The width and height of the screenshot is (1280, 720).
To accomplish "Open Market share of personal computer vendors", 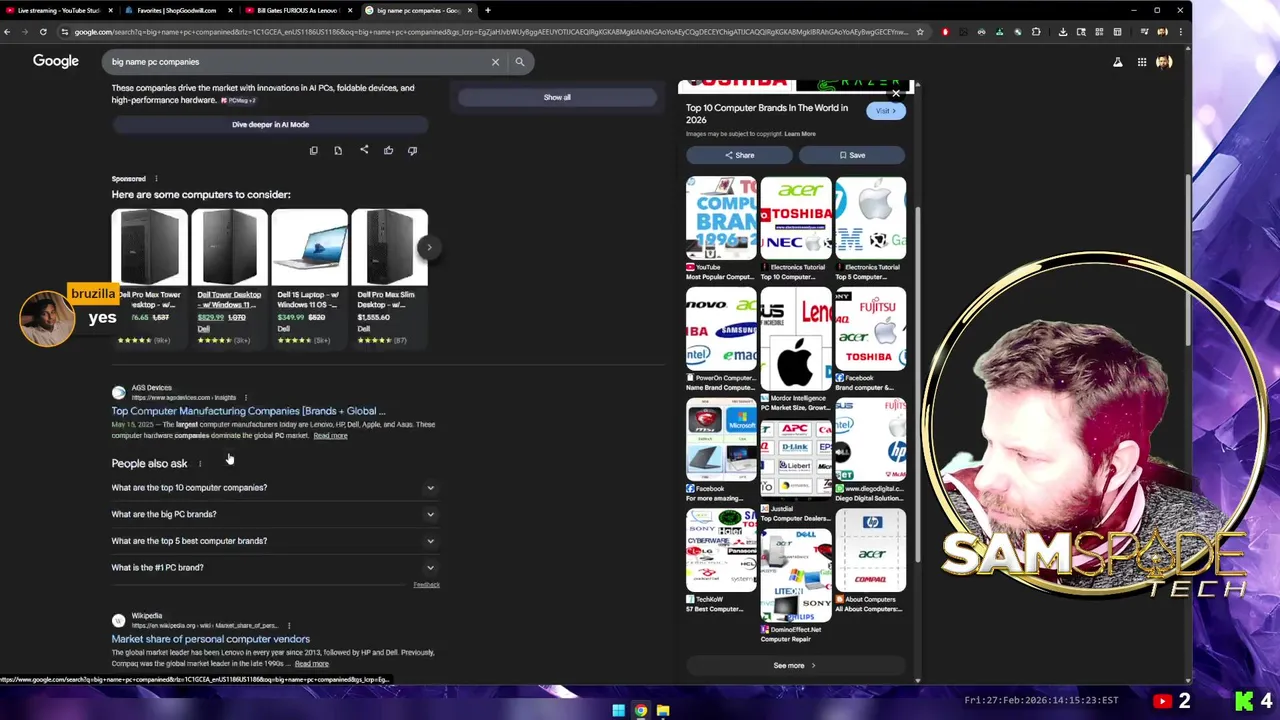I will pos(210,639).
